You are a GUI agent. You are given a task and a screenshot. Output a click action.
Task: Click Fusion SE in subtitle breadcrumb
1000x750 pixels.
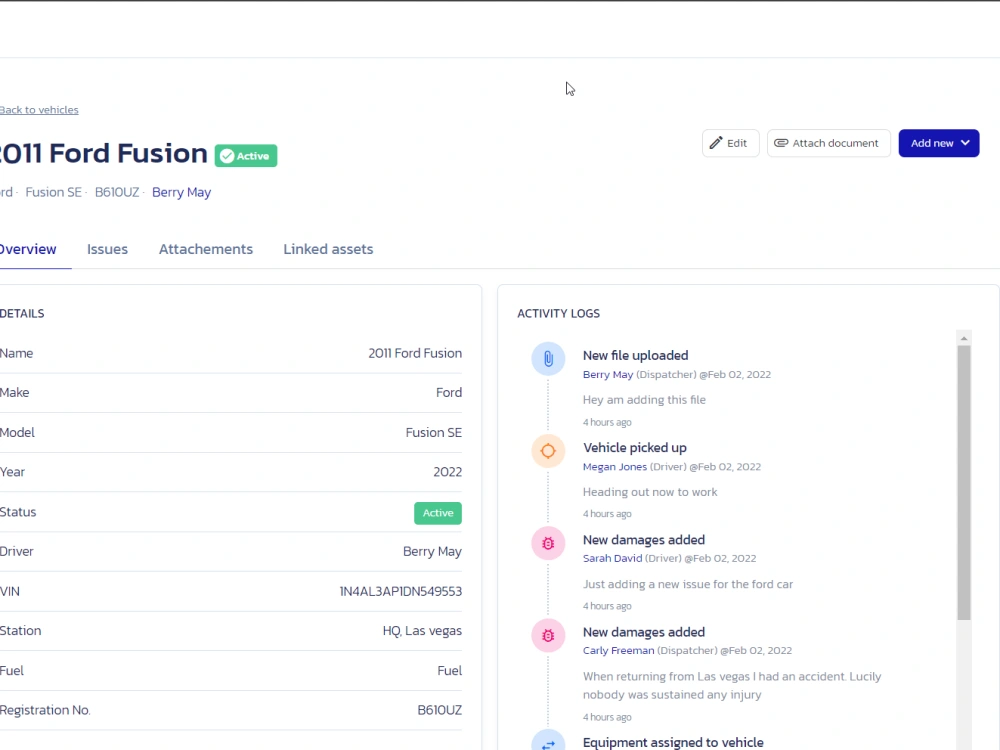[54, 192]
